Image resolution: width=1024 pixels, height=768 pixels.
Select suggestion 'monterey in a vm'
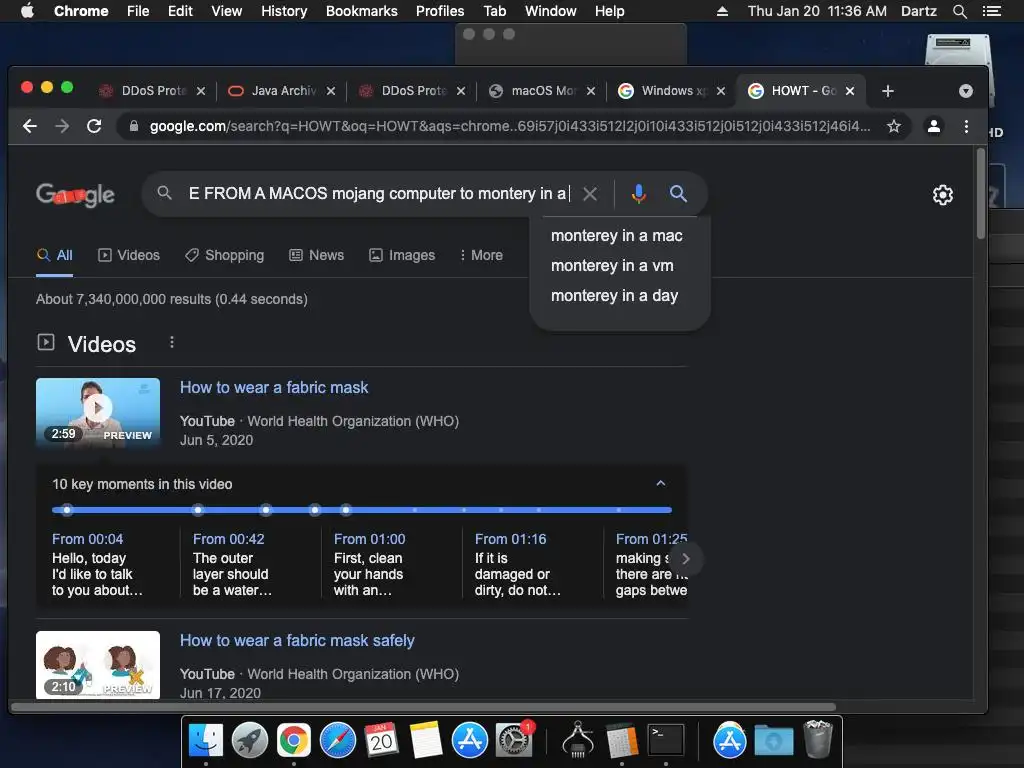[612, 266]
